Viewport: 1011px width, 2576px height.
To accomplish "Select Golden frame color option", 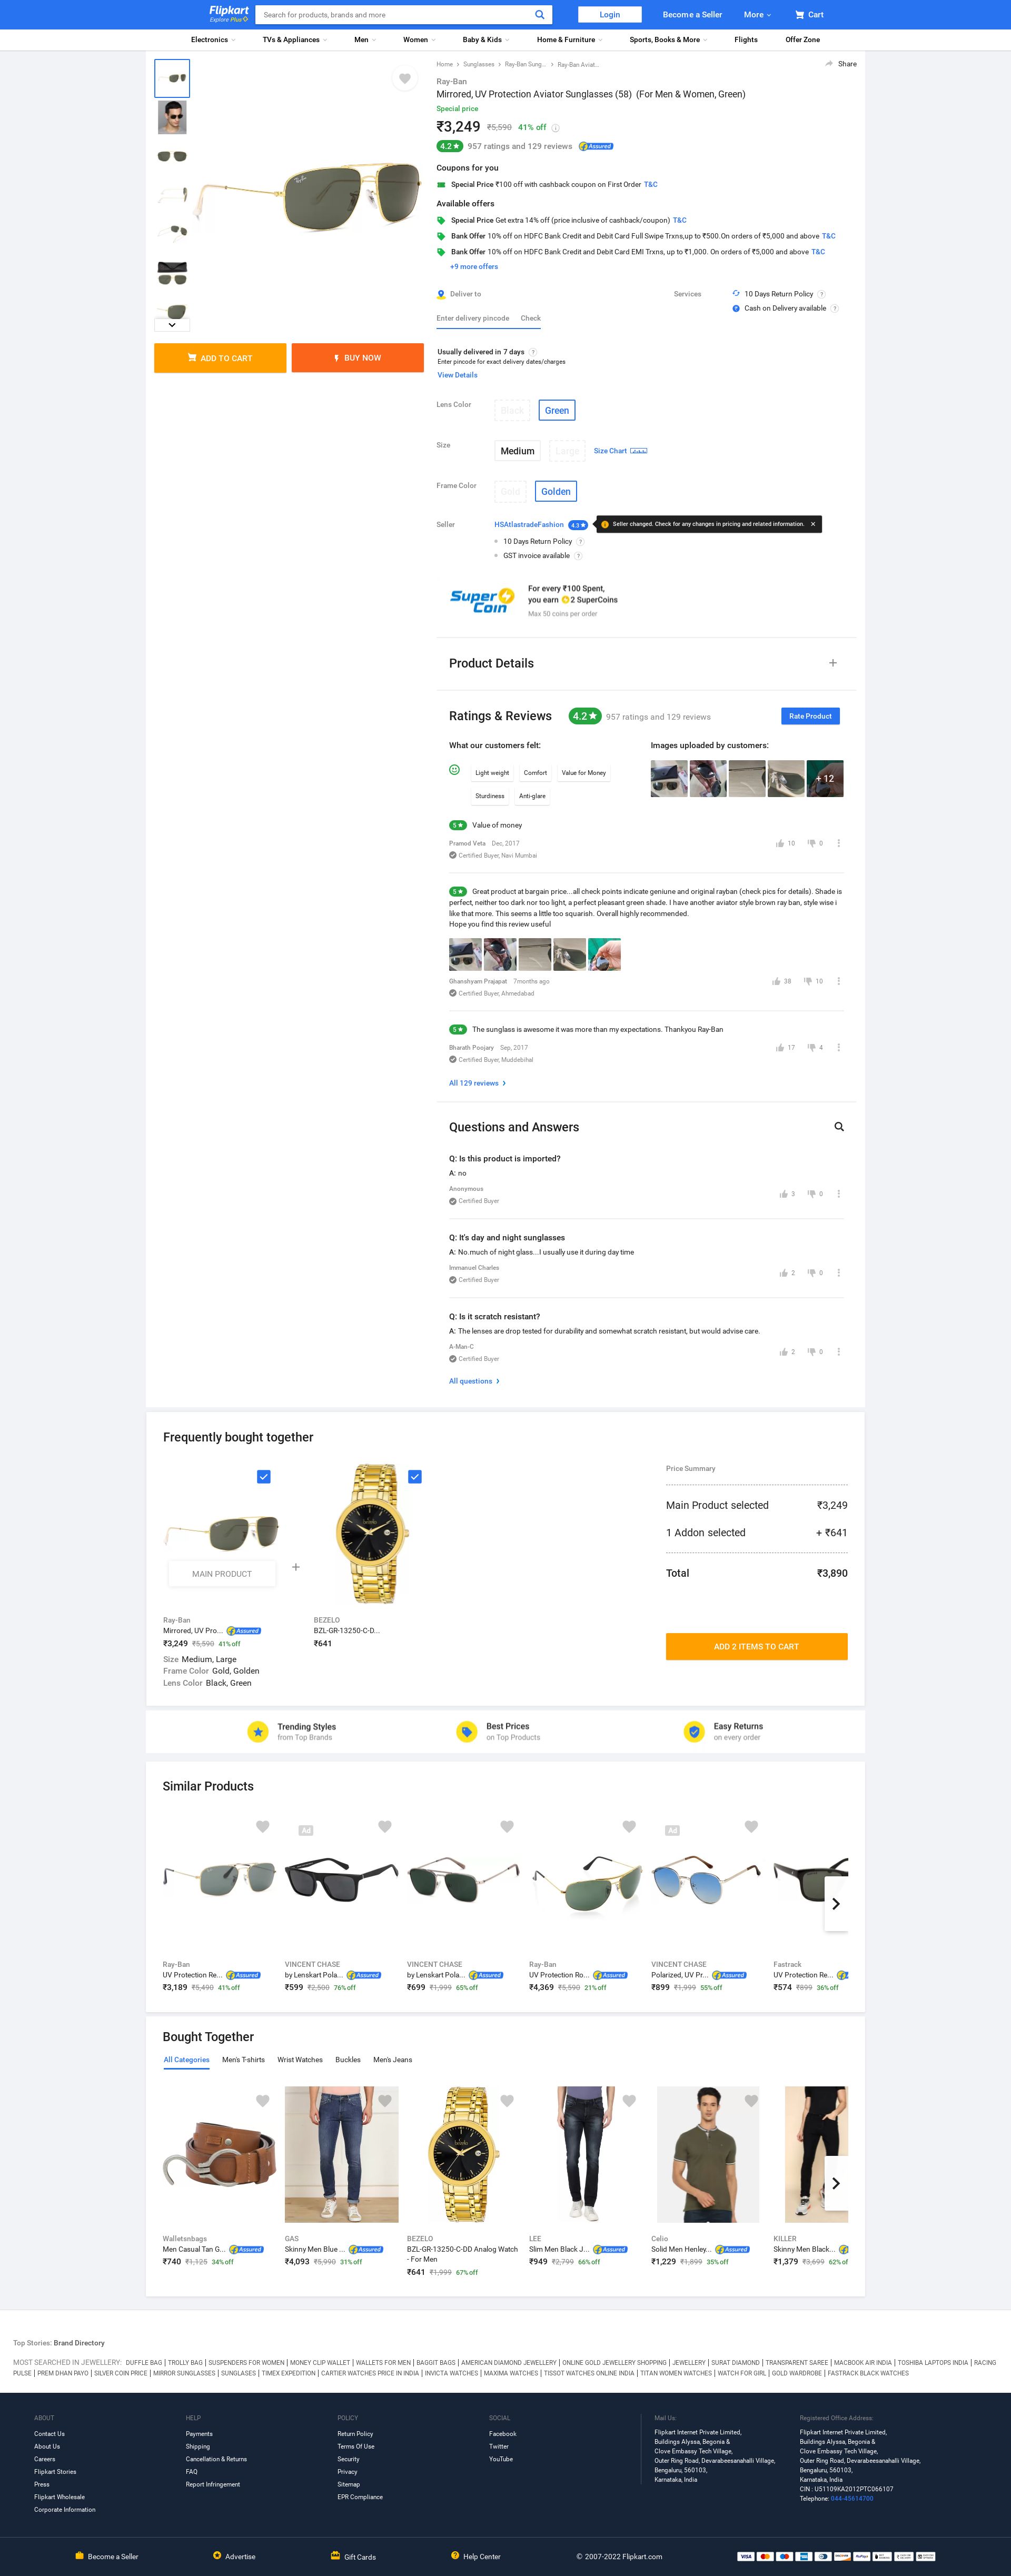I will pyautogui.click(x=556, y=492).
